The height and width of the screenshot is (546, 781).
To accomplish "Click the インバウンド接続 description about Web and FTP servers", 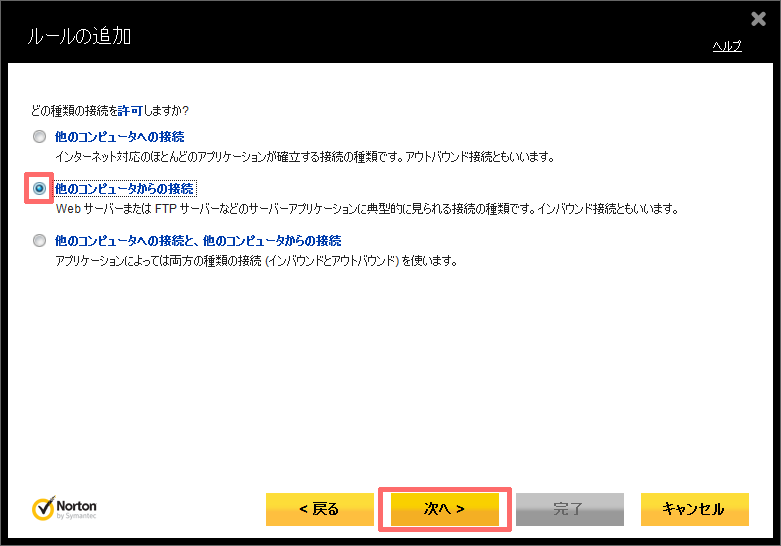I will pos(366,210).
